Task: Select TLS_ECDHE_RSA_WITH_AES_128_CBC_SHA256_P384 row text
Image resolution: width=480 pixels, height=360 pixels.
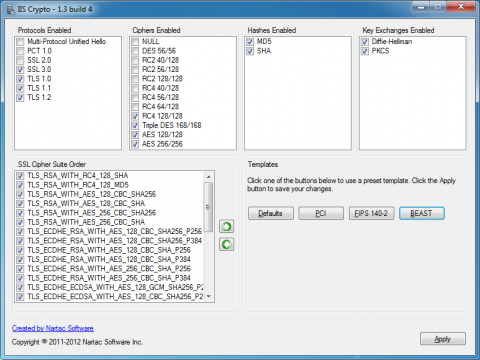Action: (x=115, y=241)
